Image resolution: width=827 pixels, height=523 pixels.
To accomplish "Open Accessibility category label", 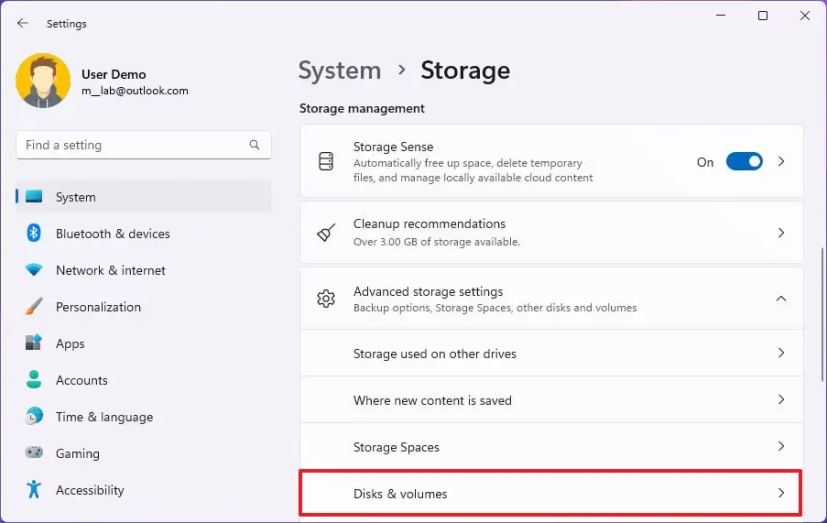I will tap(90, 490).
